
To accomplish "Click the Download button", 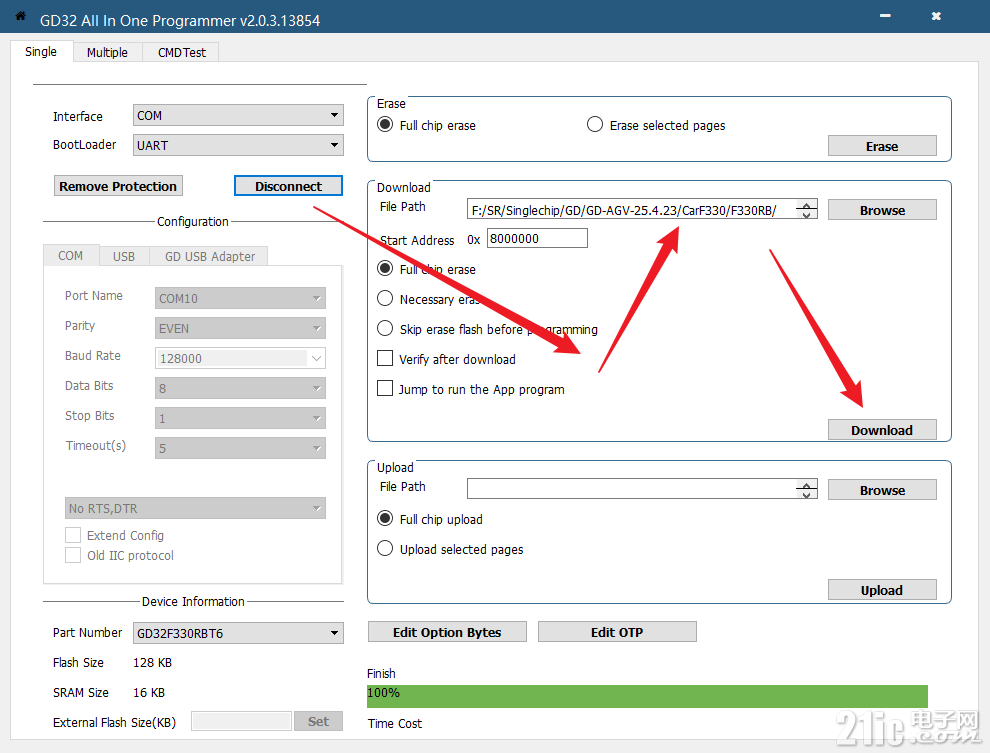I will pos(882,430).
